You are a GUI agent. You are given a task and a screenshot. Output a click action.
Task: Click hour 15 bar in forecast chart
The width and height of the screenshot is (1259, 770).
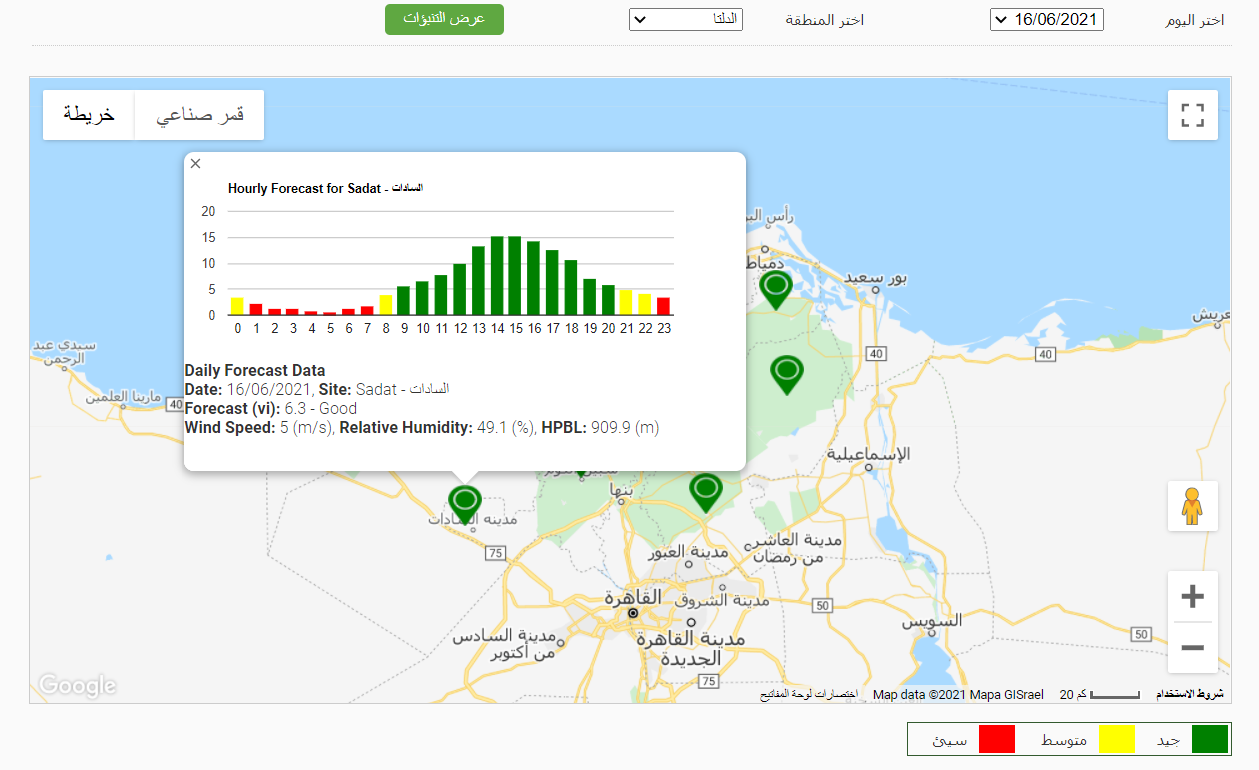515,276
